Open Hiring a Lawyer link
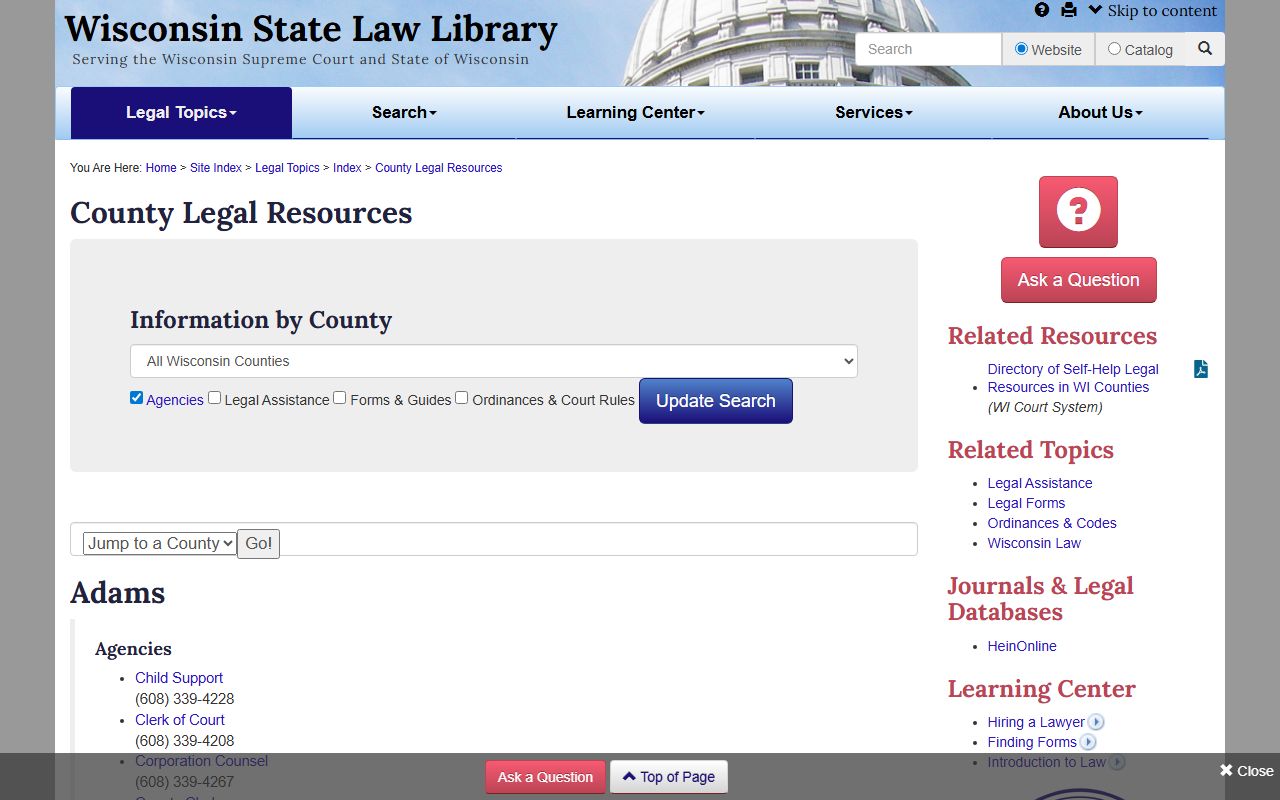This screenshot has width=1280, height=800. tap(1036, 722)
